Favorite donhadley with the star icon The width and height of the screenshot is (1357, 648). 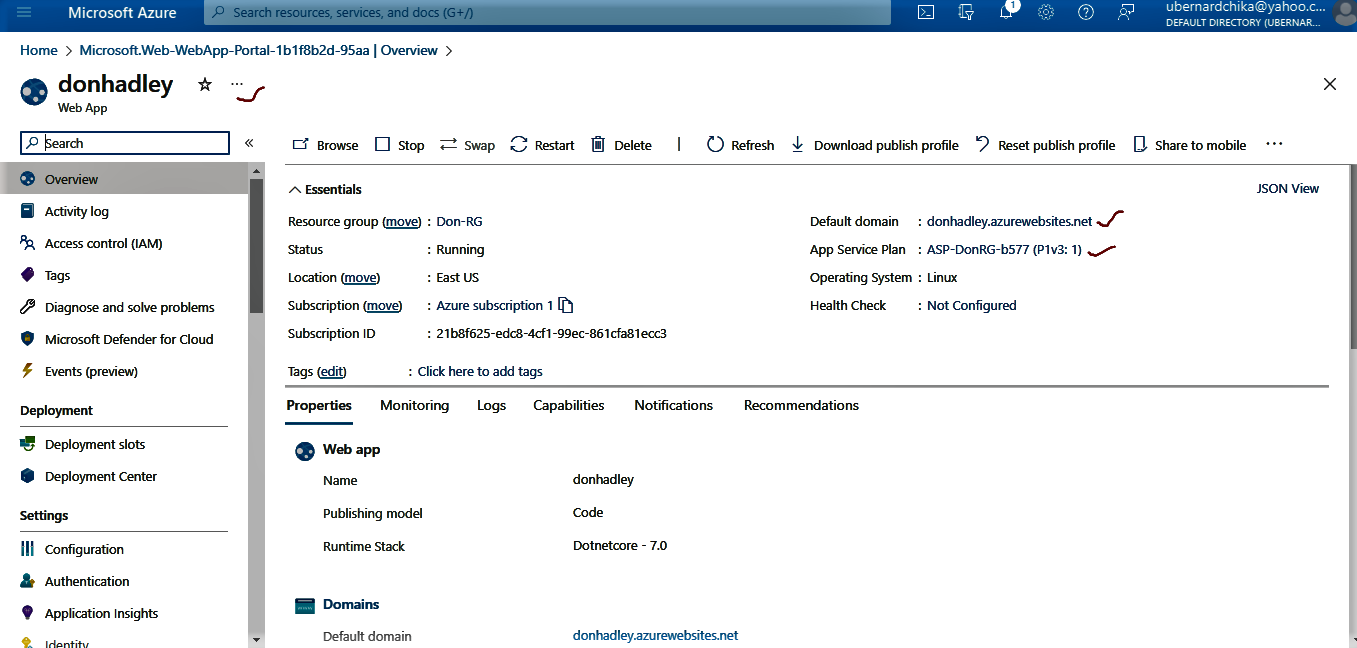[205, 85]
